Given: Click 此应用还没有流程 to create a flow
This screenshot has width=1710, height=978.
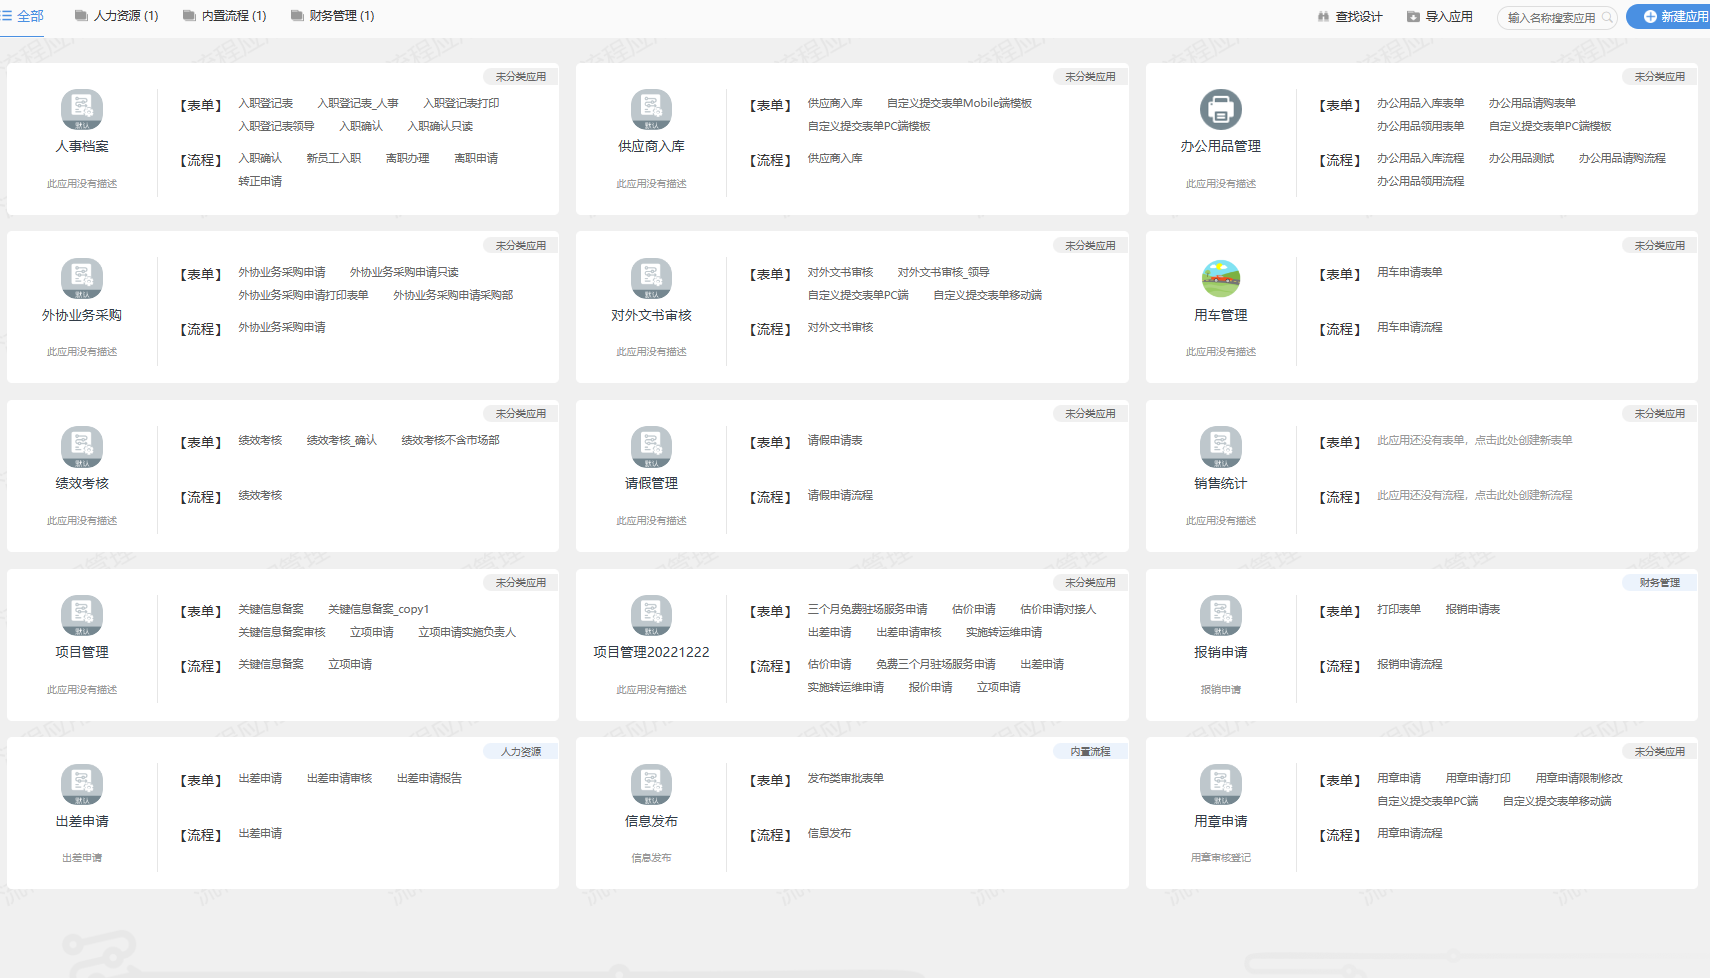Looking at the screenshot, I should [1475, 495].
